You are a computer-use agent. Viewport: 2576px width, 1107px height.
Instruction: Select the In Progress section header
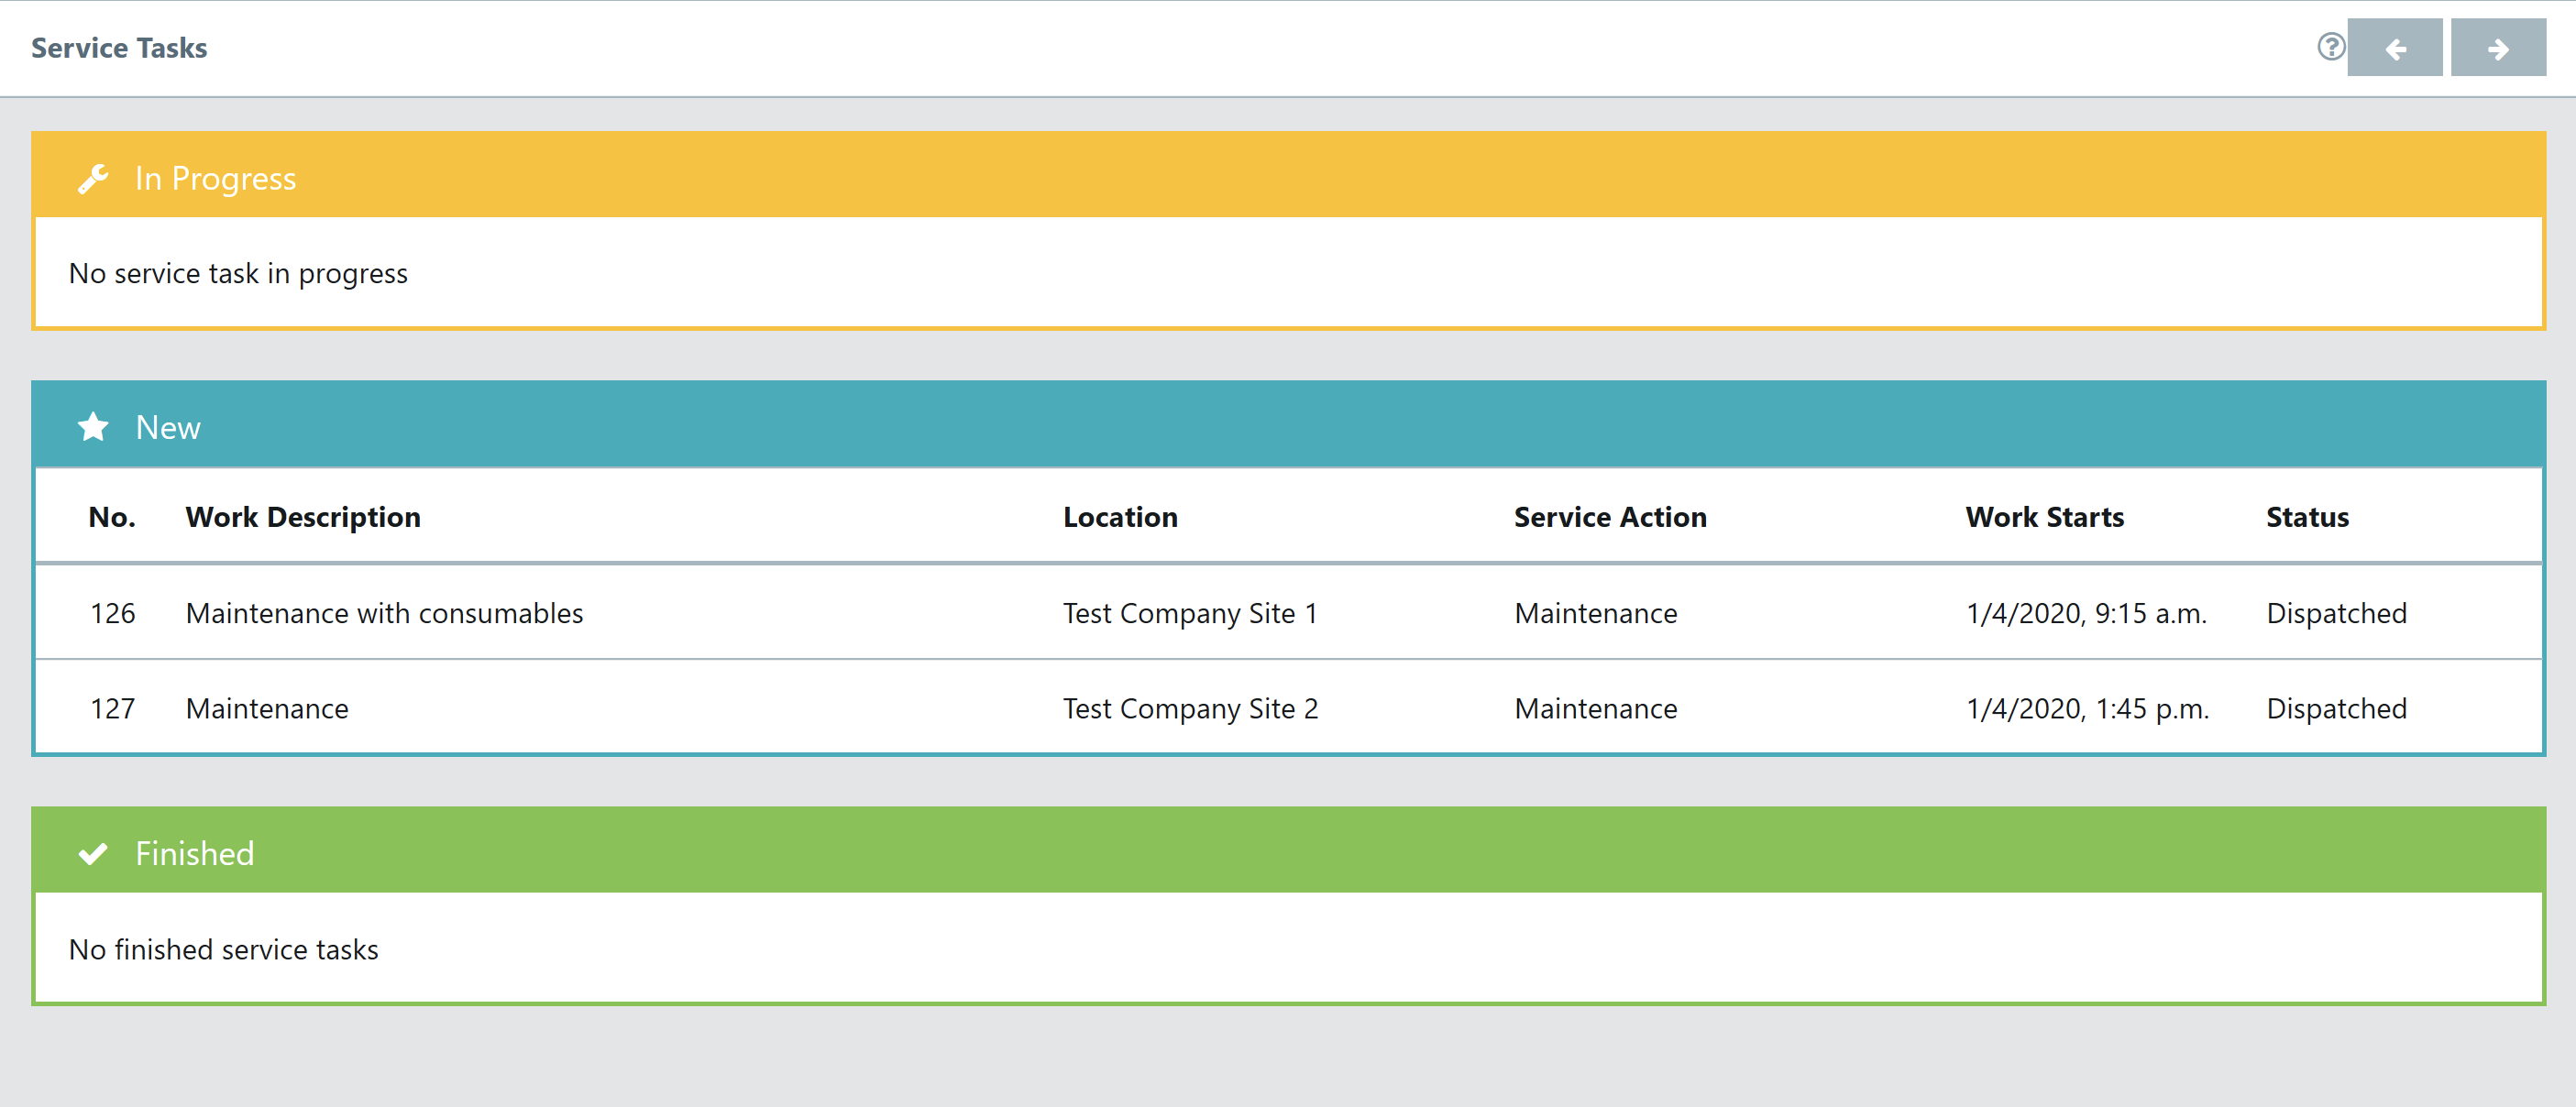pos(215,178)
